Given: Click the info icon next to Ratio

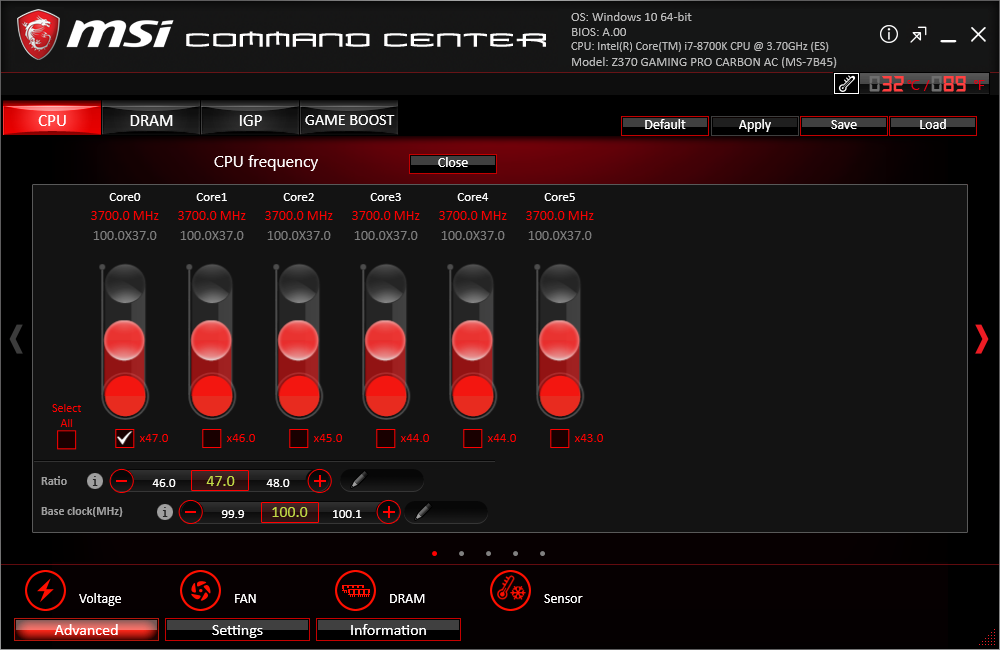Looking at the screenshot, I should pos(94,481).
